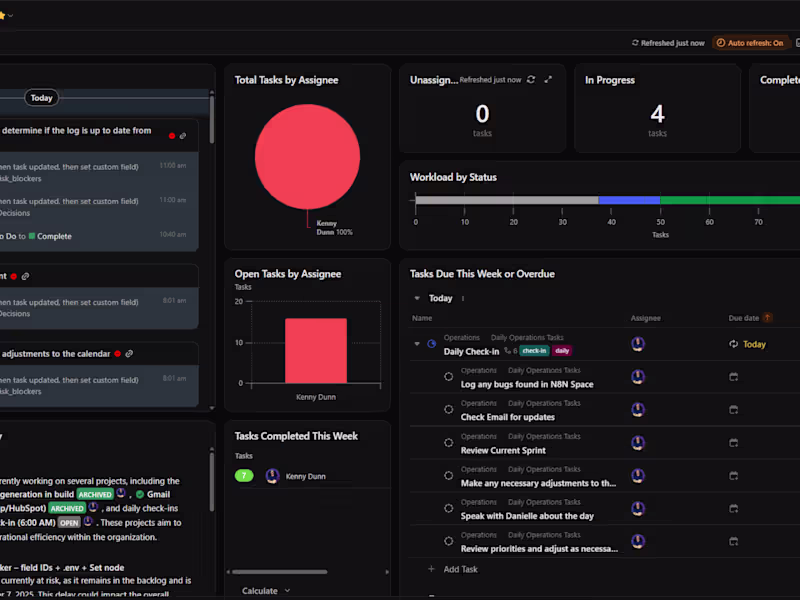Click link icon beside adjustments to the calendar

pos(129,354)
